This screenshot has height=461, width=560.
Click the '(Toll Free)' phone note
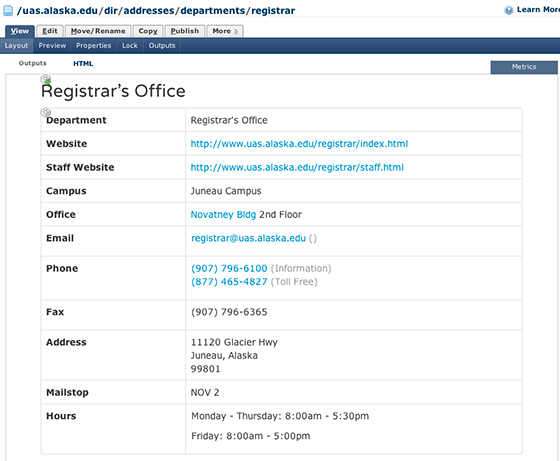(x=294, y=282)
